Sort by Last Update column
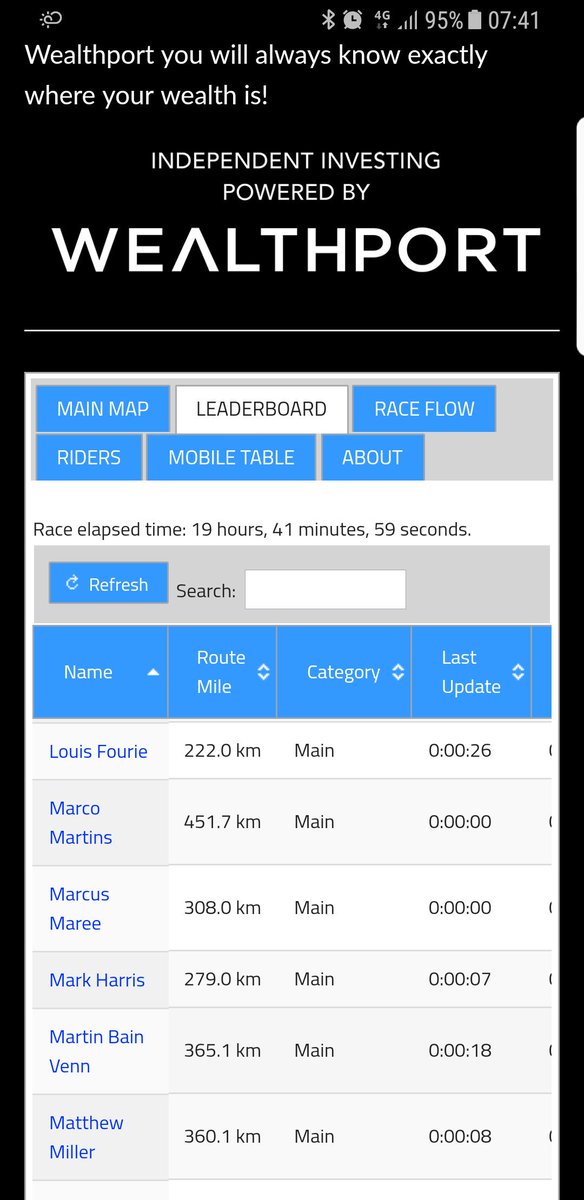Screen dimensions: 584x1200 point(471,672)
